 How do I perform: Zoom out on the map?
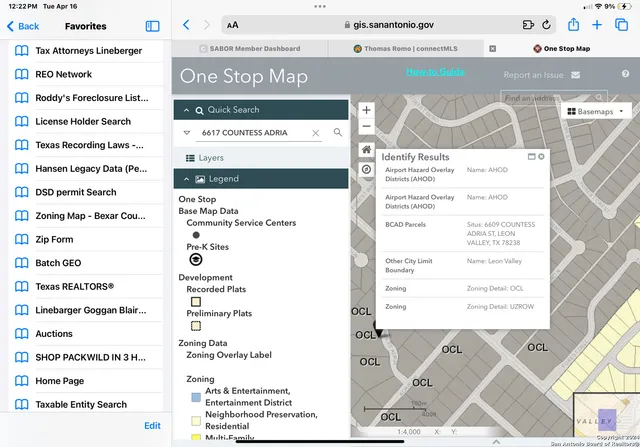point(366,127)
